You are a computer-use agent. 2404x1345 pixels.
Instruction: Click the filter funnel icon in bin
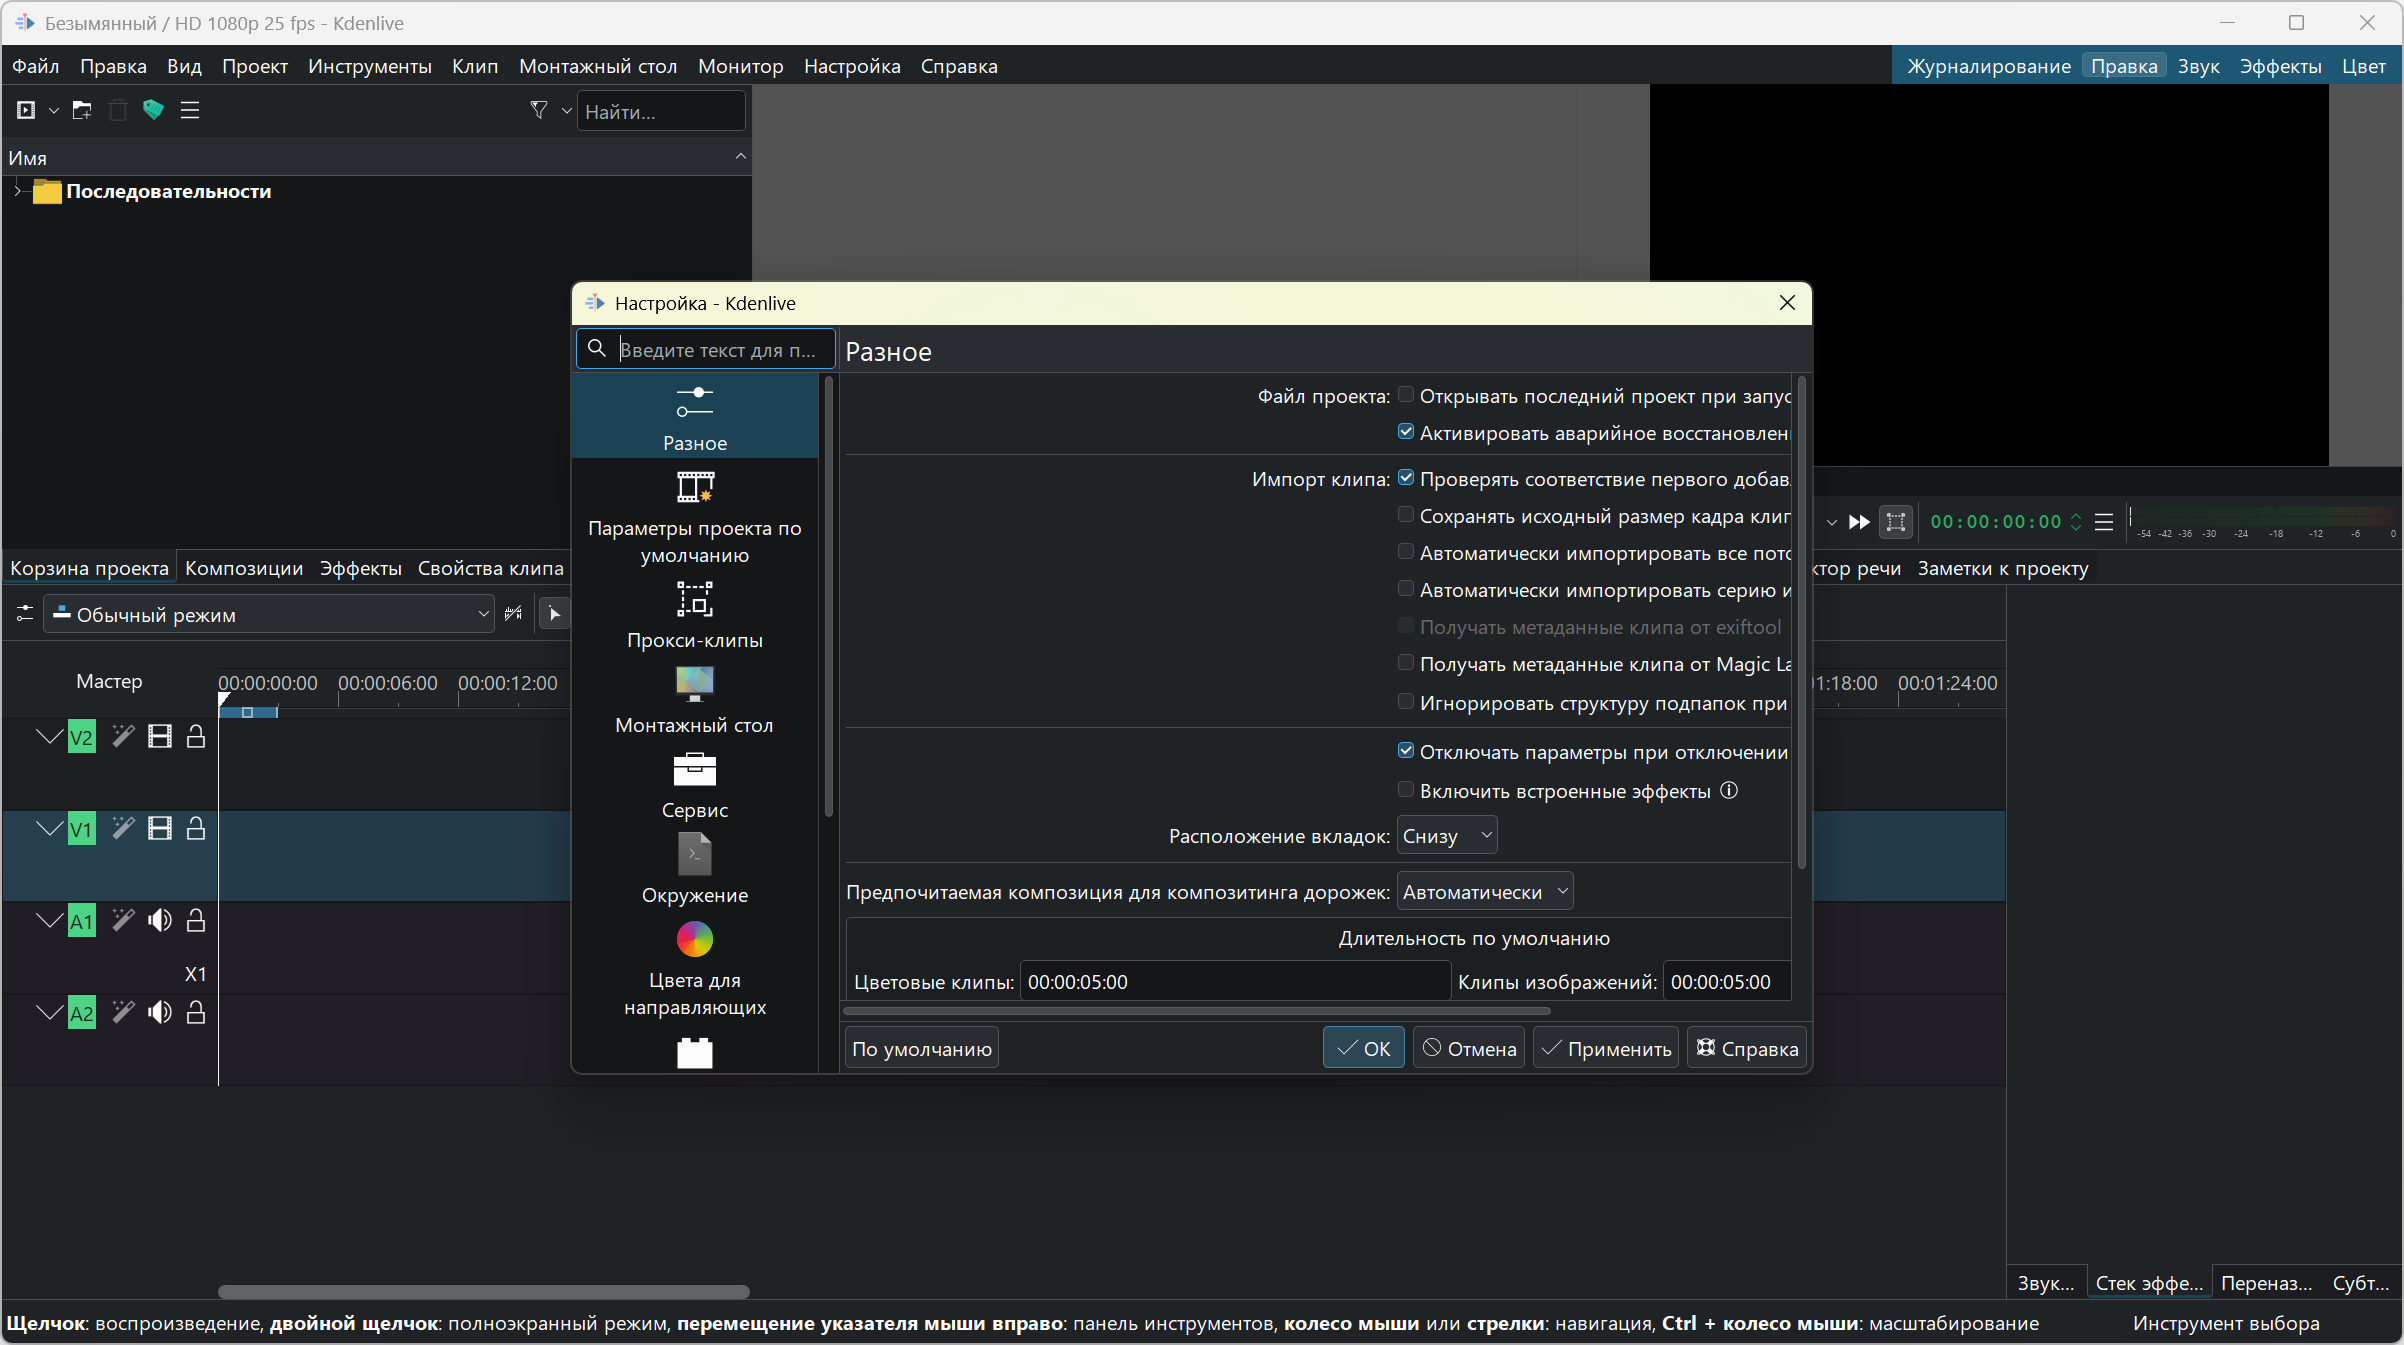click(539, 110)
